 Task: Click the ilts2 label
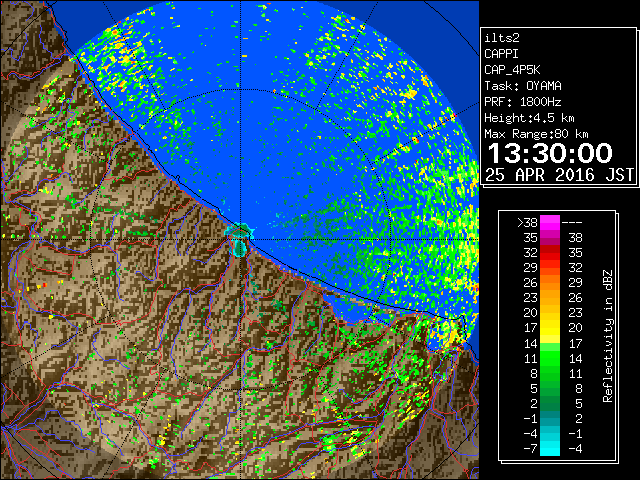pyautogui.click(x=502, y=38)
